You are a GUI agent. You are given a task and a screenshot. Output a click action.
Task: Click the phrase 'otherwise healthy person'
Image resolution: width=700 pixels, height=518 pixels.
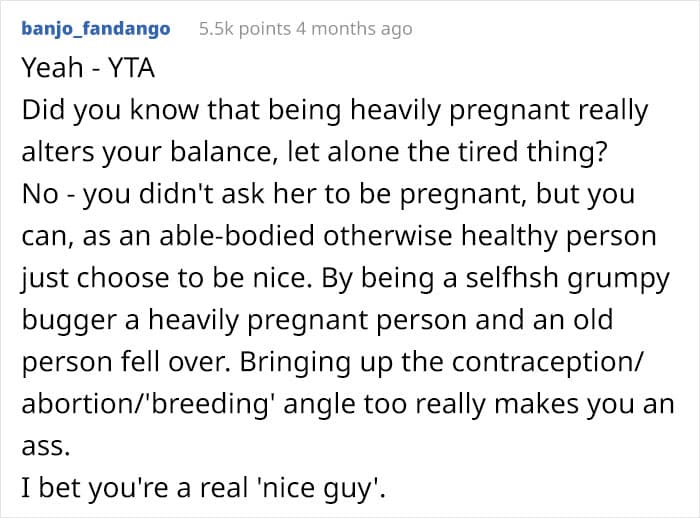click(x=490, y=236)
